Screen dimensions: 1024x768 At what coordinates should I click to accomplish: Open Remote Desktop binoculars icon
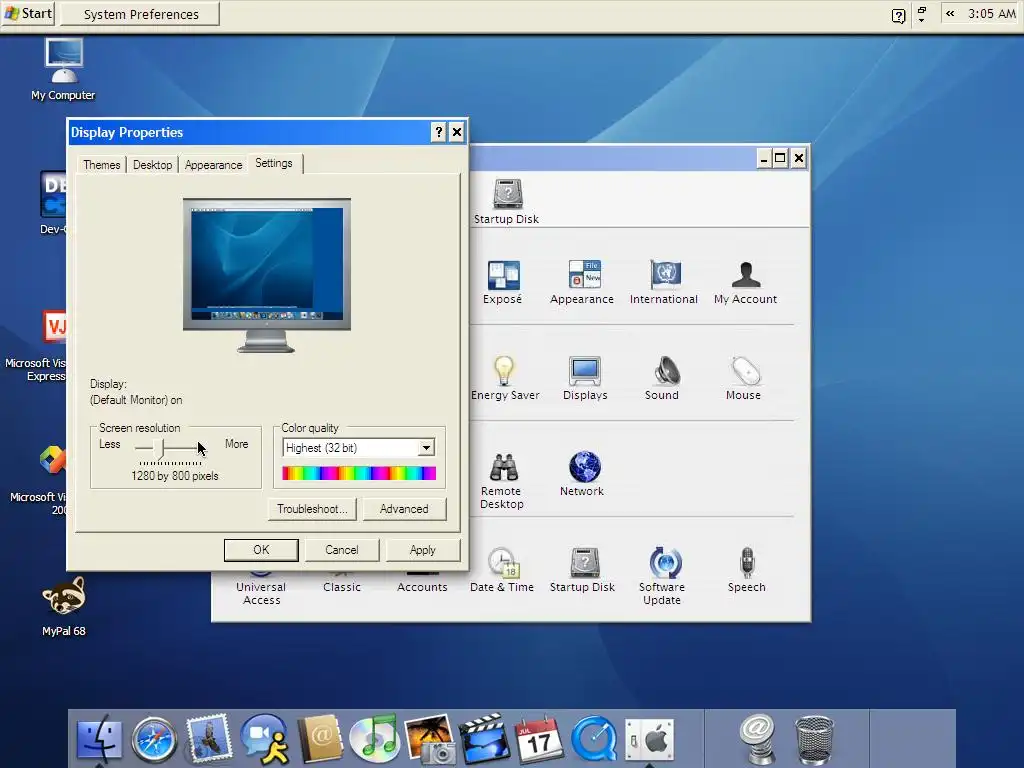pos(502,481)
